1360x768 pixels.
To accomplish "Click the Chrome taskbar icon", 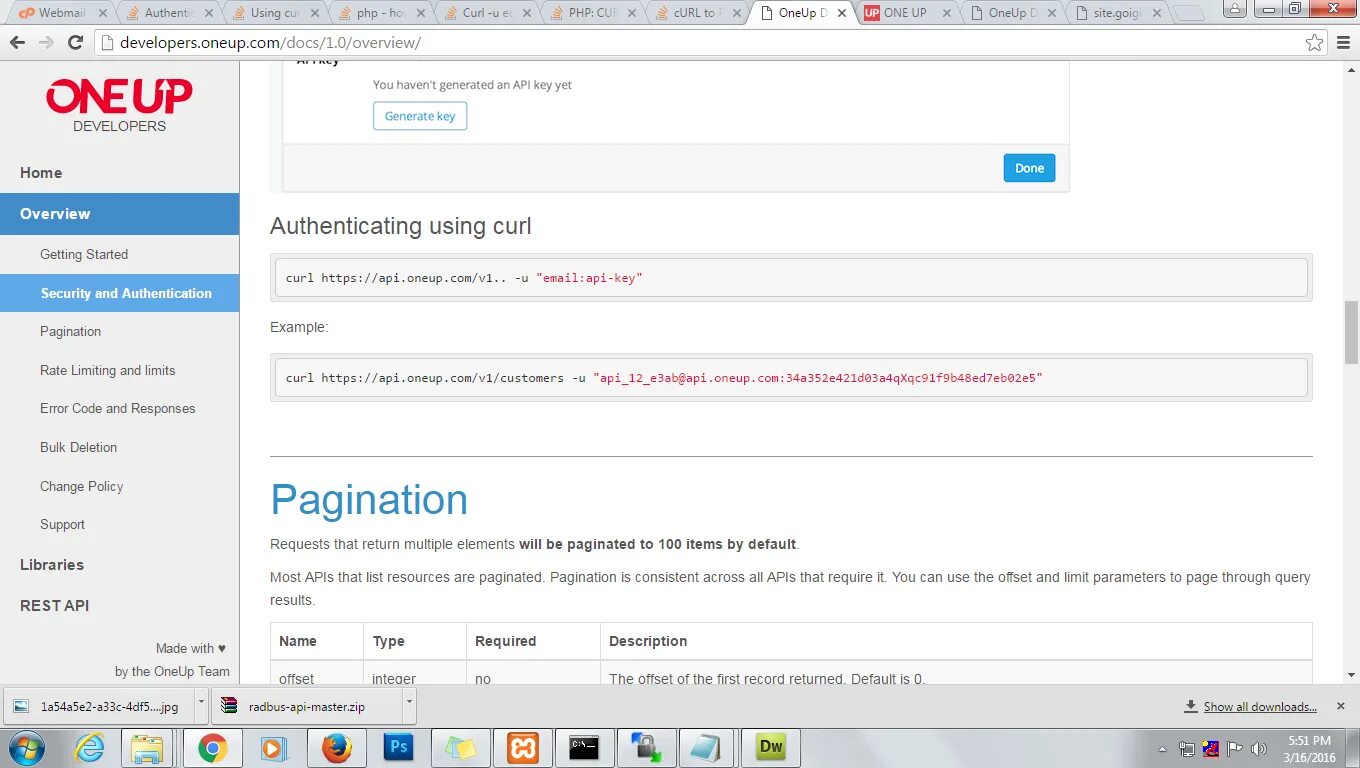I will [x=212, y=748].
